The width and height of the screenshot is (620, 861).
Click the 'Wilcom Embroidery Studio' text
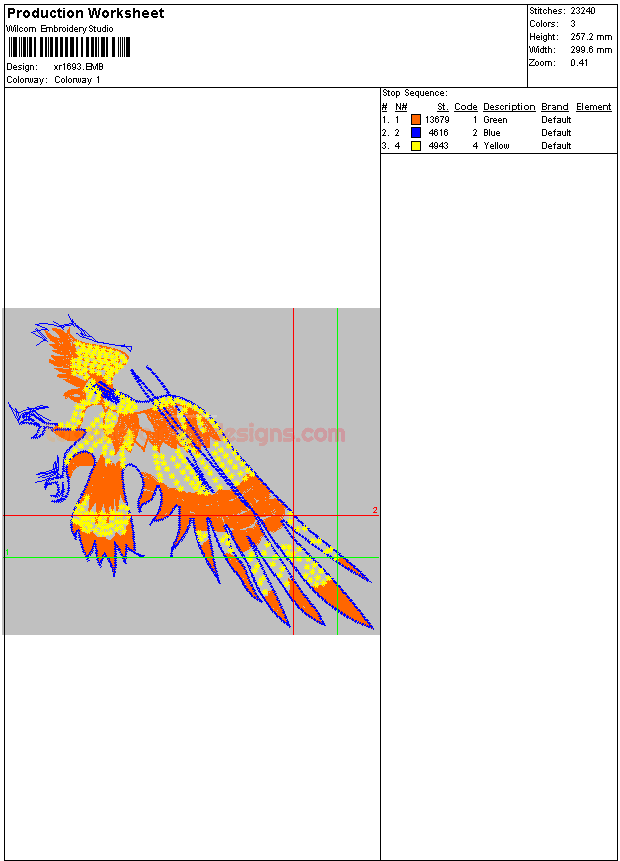[x=60, y=29]
